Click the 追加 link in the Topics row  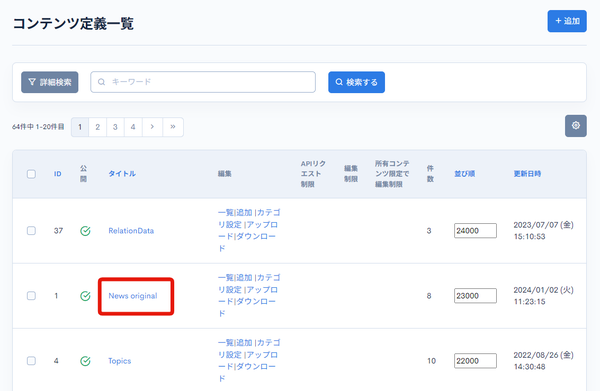[244, 342]
